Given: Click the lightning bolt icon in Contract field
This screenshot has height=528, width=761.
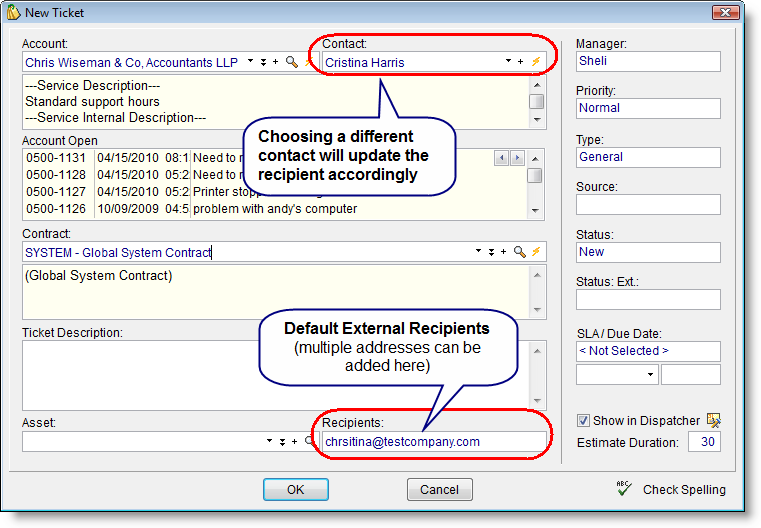Looking at the screenshot, I should coord(535,252).
